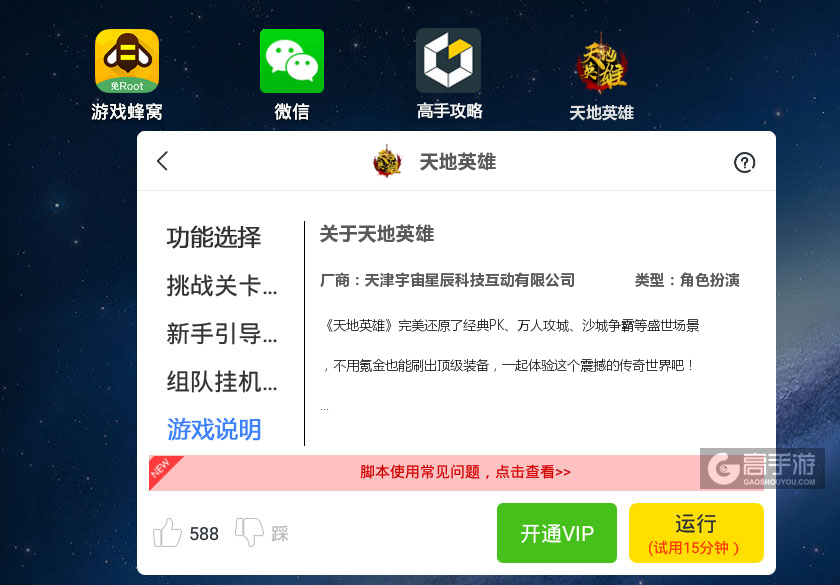The width and height of the screenshot is (840, 585).
Task: Select the 功能选择 tab
Action: [214, 237]
